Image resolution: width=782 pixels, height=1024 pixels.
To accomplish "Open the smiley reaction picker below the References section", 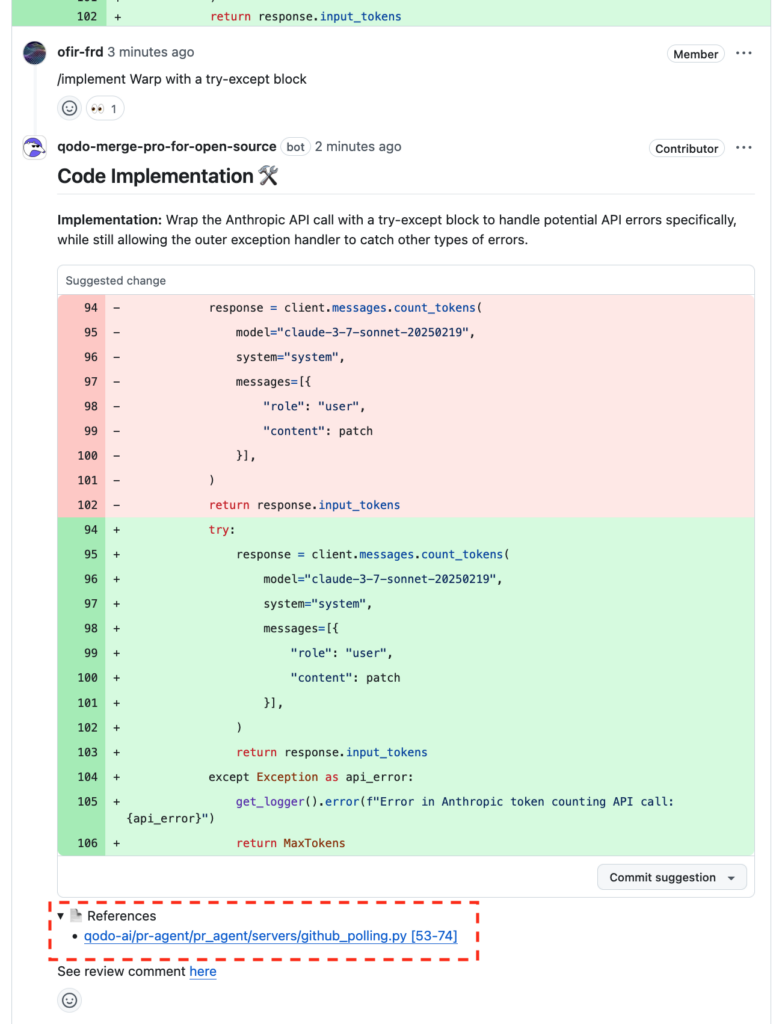I will (69, 999).
